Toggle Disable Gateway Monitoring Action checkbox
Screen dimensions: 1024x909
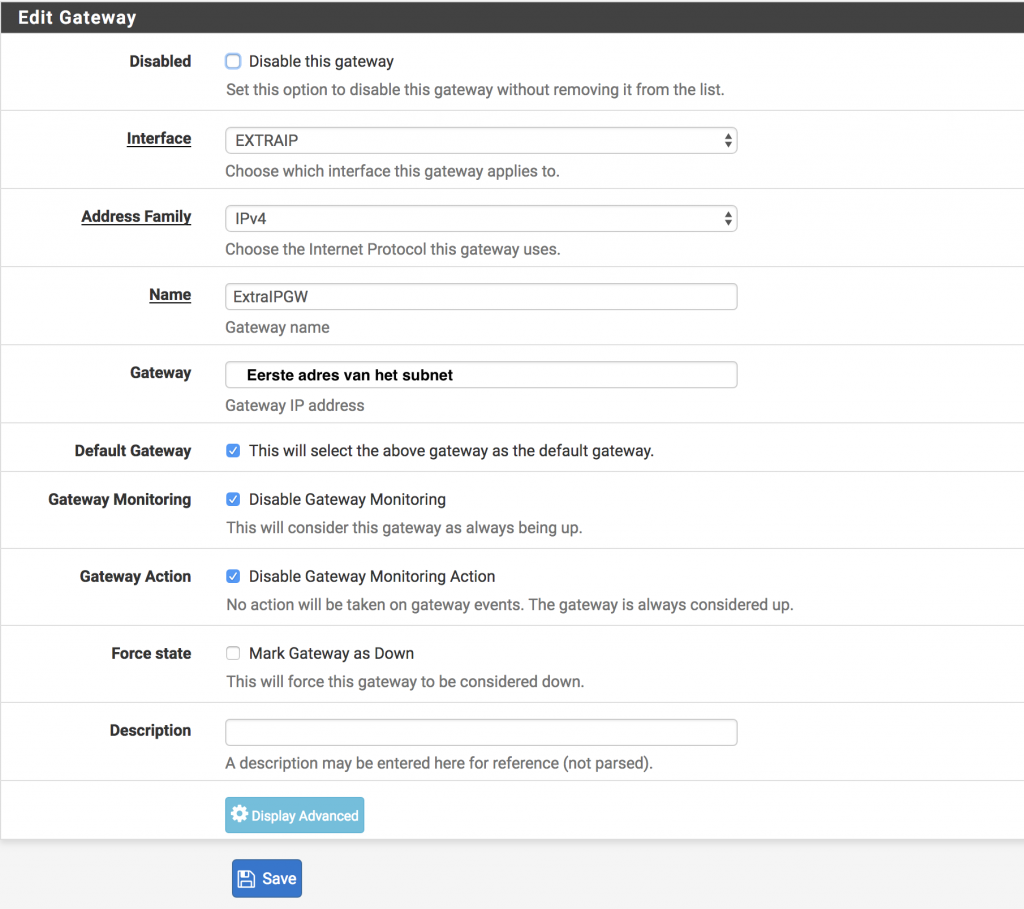tap(233, 577)
